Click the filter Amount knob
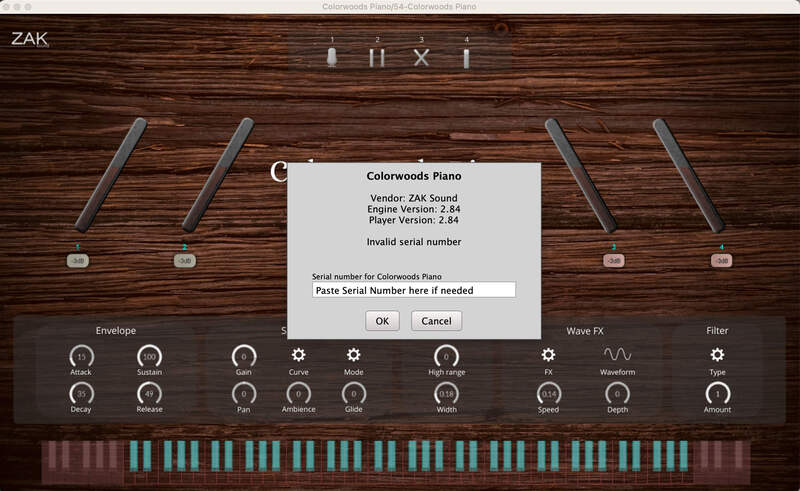The image size is (800, 491). click(717, 394)
